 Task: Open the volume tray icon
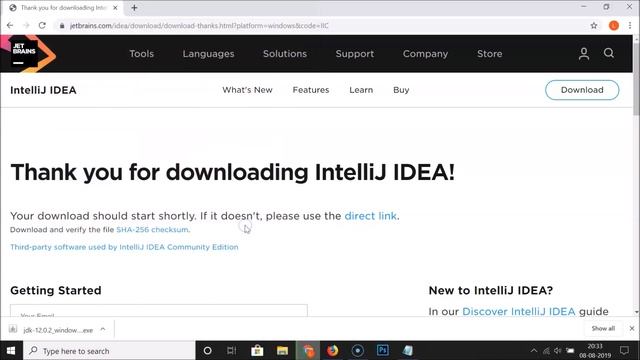[558, 351]
